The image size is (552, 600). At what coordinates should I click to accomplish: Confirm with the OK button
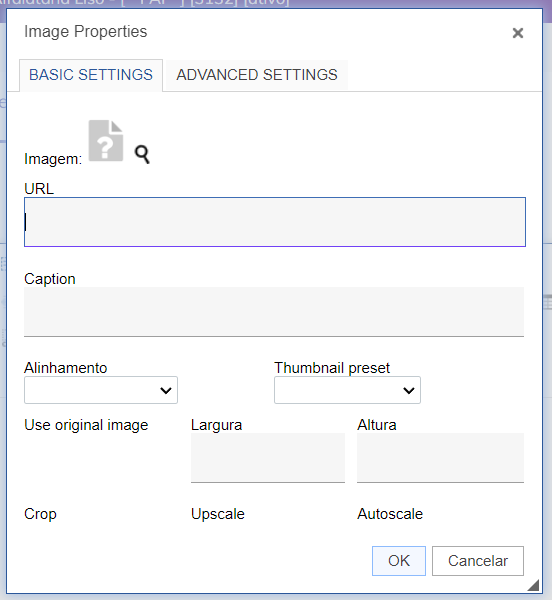[x=399, y=561]
